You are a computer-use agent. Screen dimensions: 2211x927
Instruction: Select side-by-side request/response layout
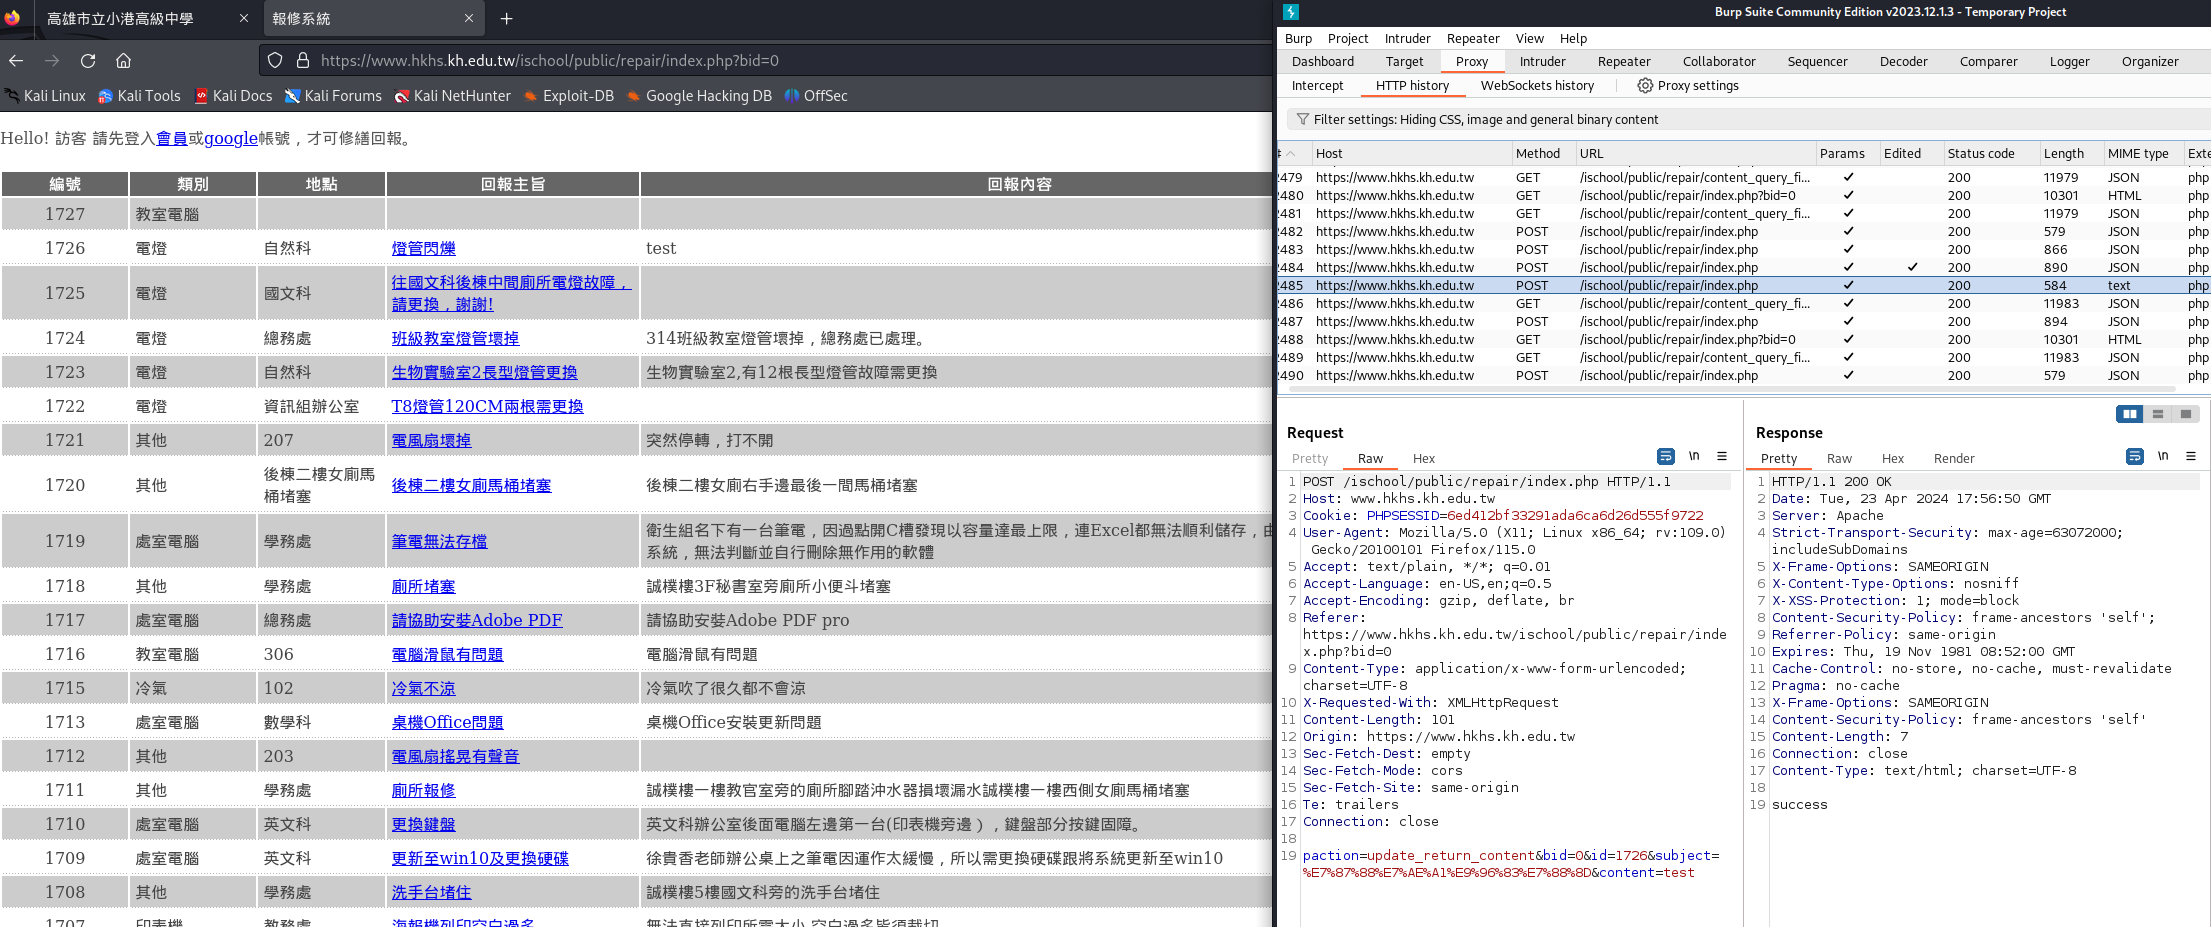(x=2130, y=414)
